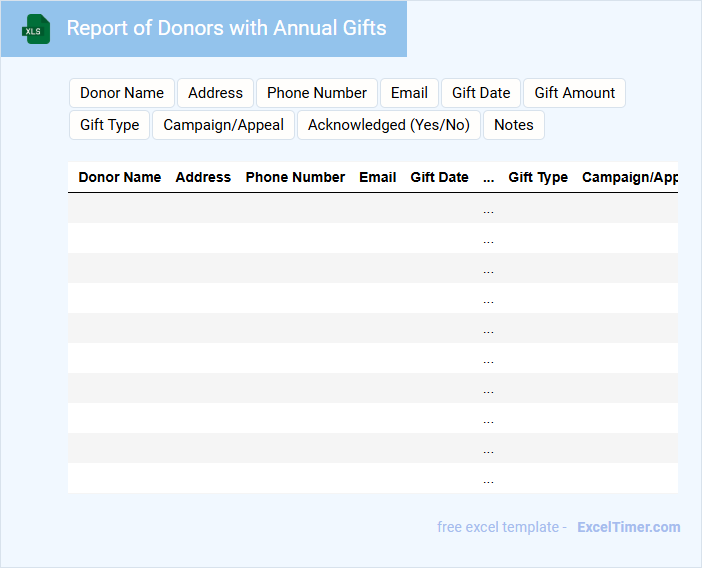The image size is (702, 568).
Task: Choose the Acknowledged (Yes/No) tag
Action: pos(389,125)
